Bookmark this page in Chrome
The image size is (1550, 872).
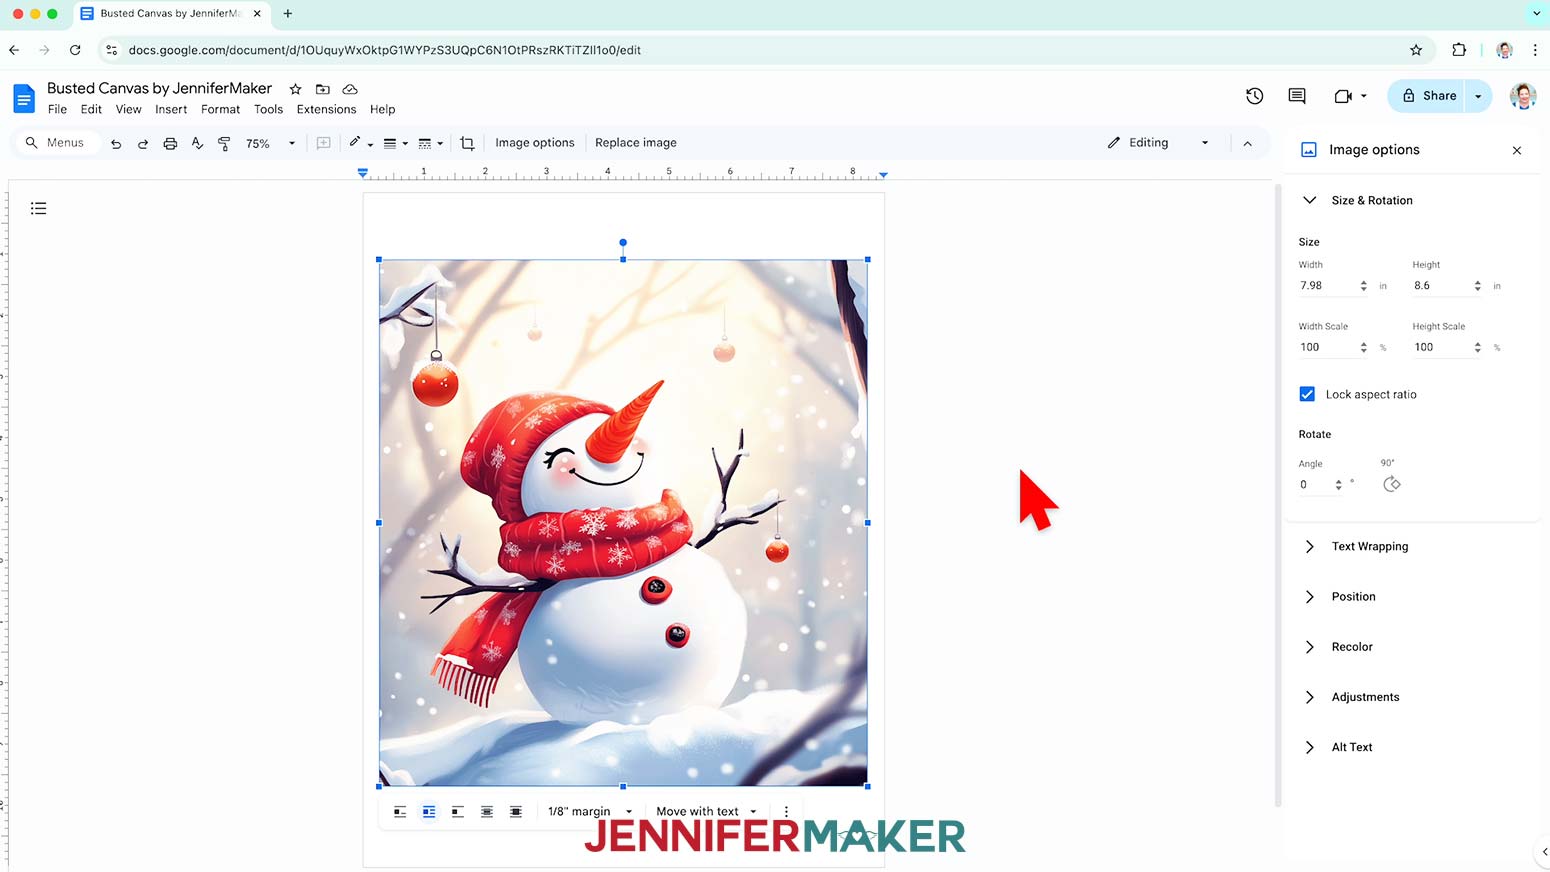coord(1416,50)
